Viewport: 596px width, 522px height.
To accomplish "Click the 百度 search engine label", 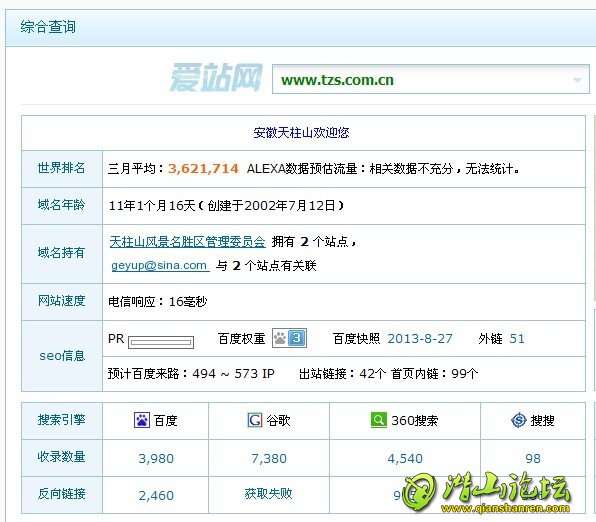I will [166, 420].
